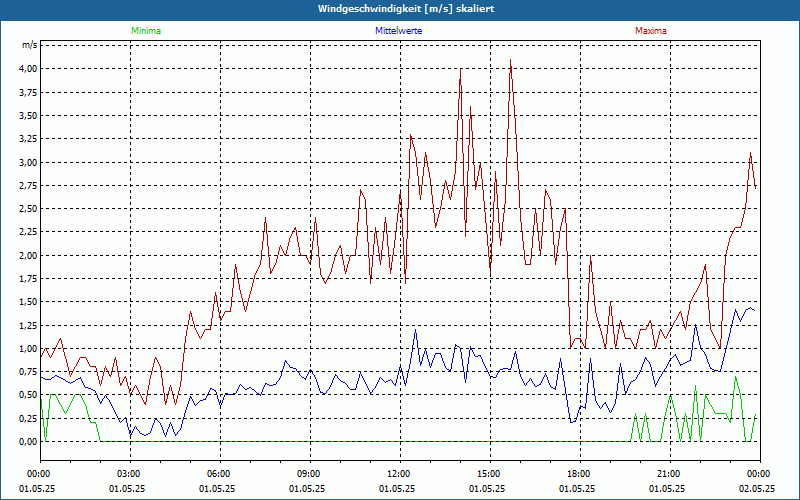Click the 4,00 y-axis value

28,69
